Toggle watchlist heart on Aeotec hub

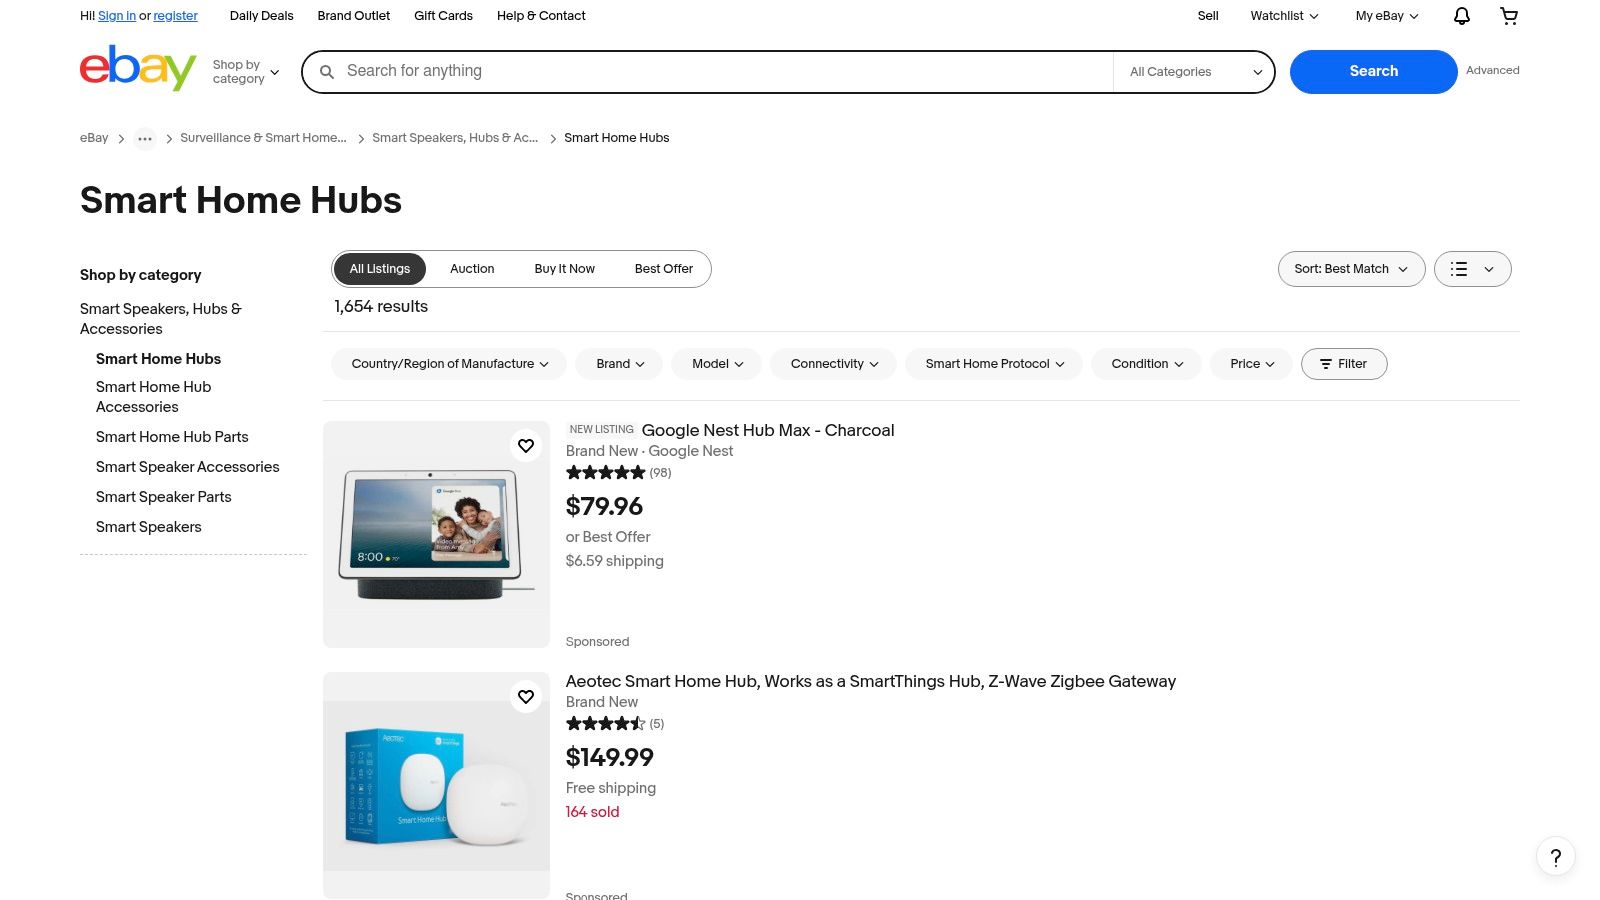tap(526, 697)
